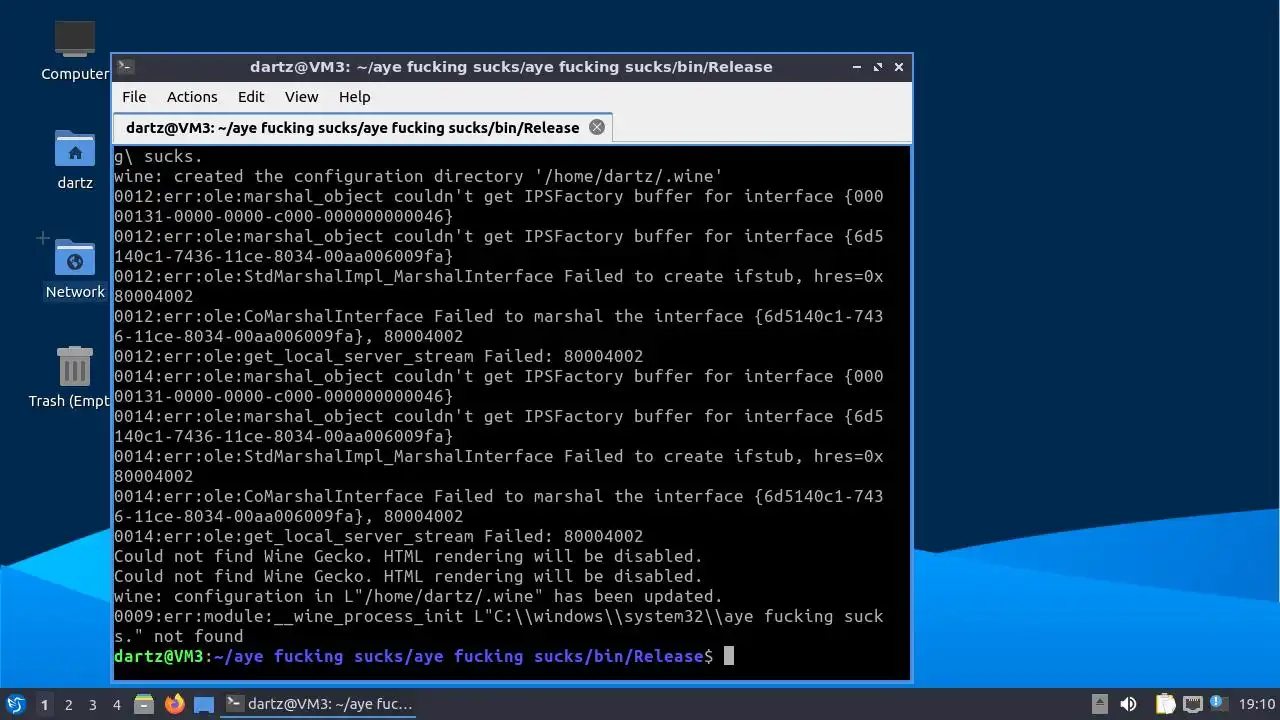
Task: Switch to virtual desktop 2
Action: [x=69, y=704]
